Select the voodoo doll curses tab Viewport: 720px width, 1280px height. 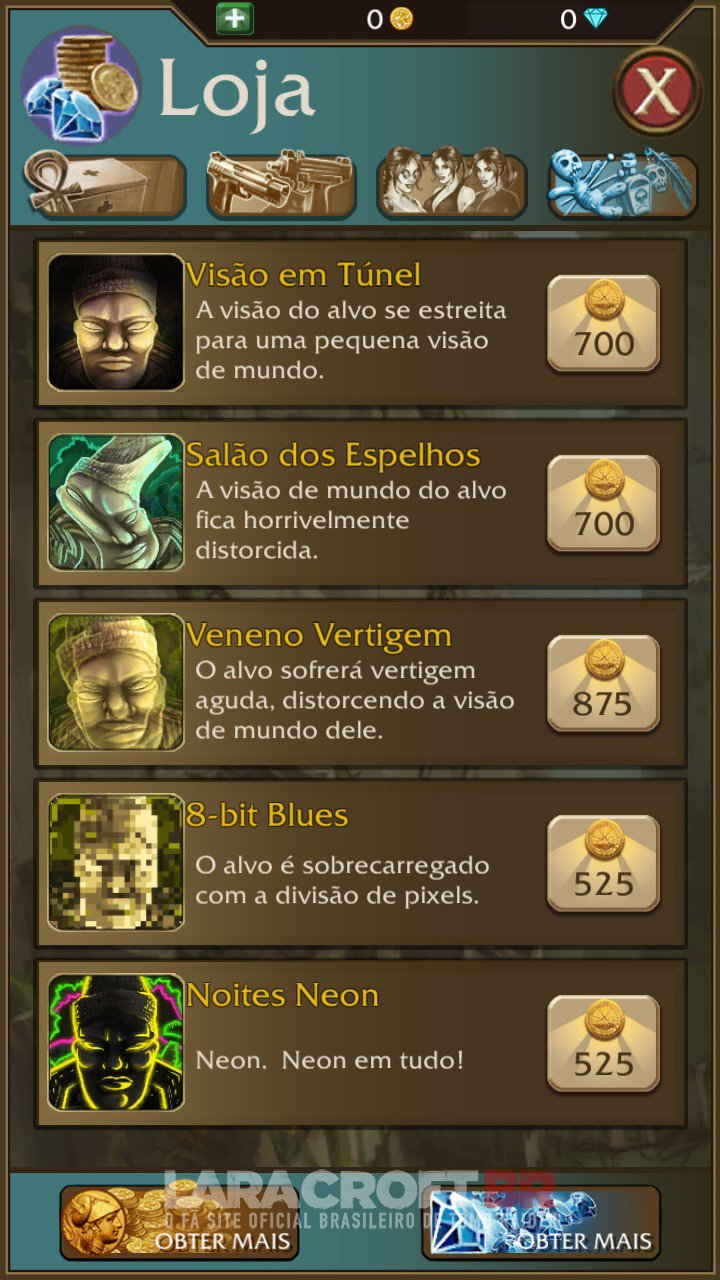(622, 183)
